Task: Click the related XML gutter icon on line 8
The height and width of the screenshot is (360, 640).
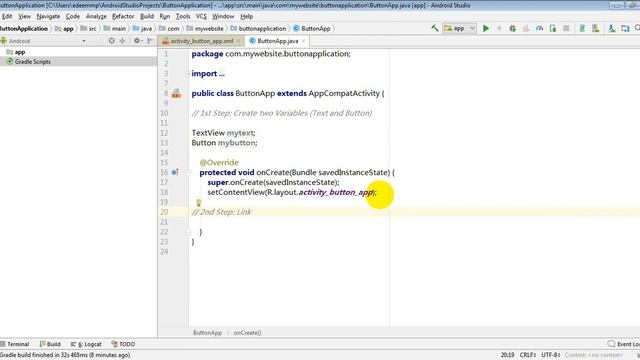Action: point(176,93)
